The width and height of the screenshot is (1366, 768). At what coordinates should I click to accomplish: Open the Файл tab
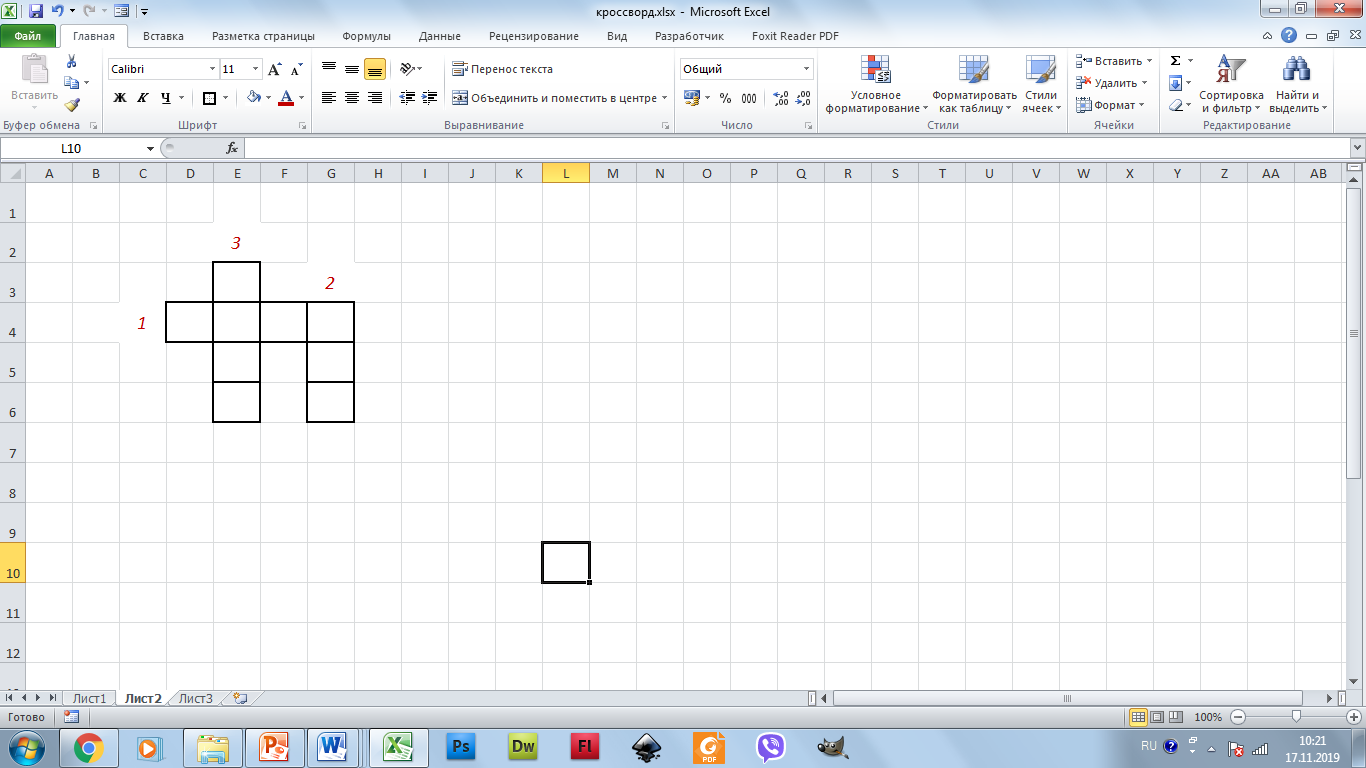[28, 36]
